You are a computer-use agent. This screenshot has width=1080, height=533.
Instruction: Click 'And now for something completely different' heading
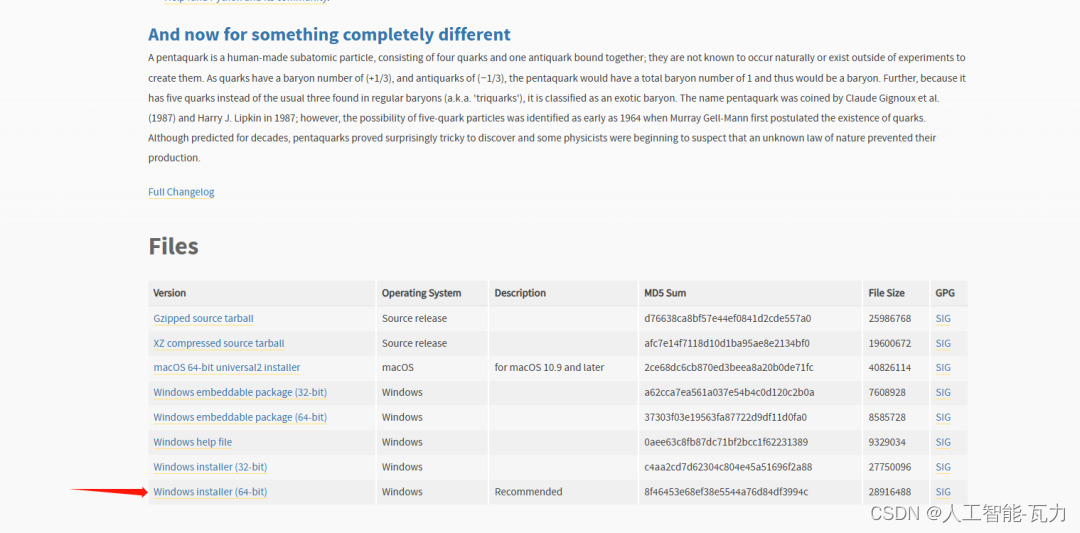tap(329, 34)
